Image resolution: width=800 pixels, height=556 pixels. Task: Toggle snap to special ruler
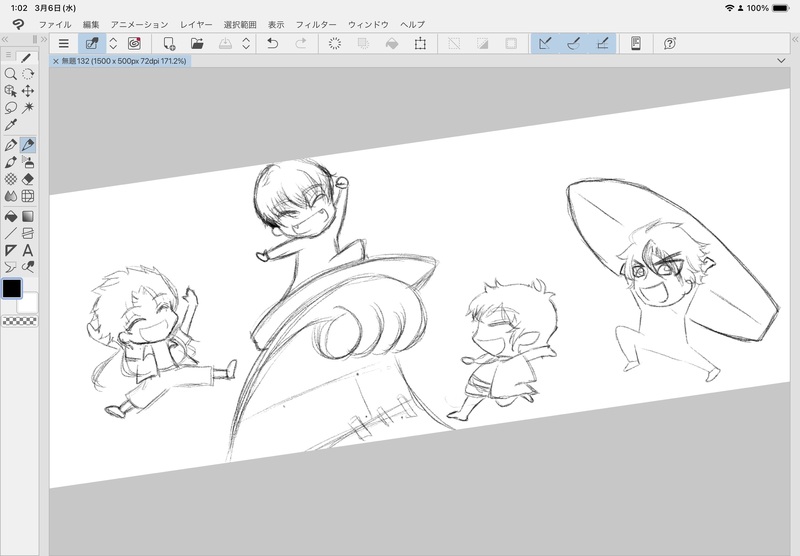(573, 44)
